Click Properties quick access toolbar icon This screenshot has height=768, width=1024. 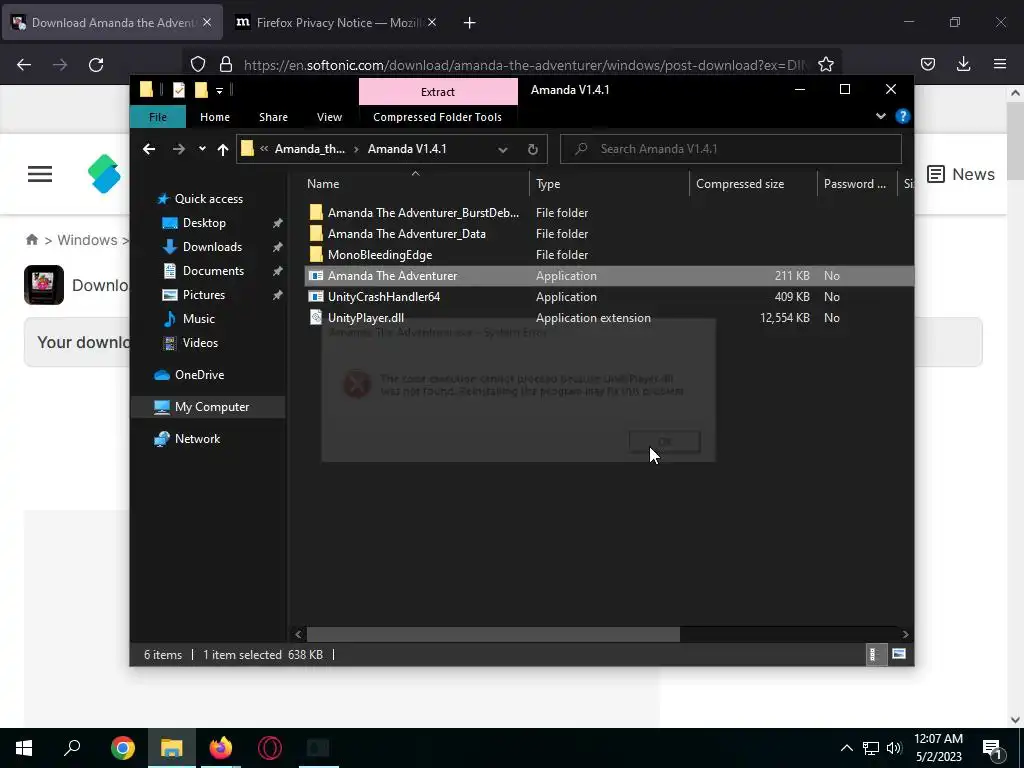[x=178, y=89]
